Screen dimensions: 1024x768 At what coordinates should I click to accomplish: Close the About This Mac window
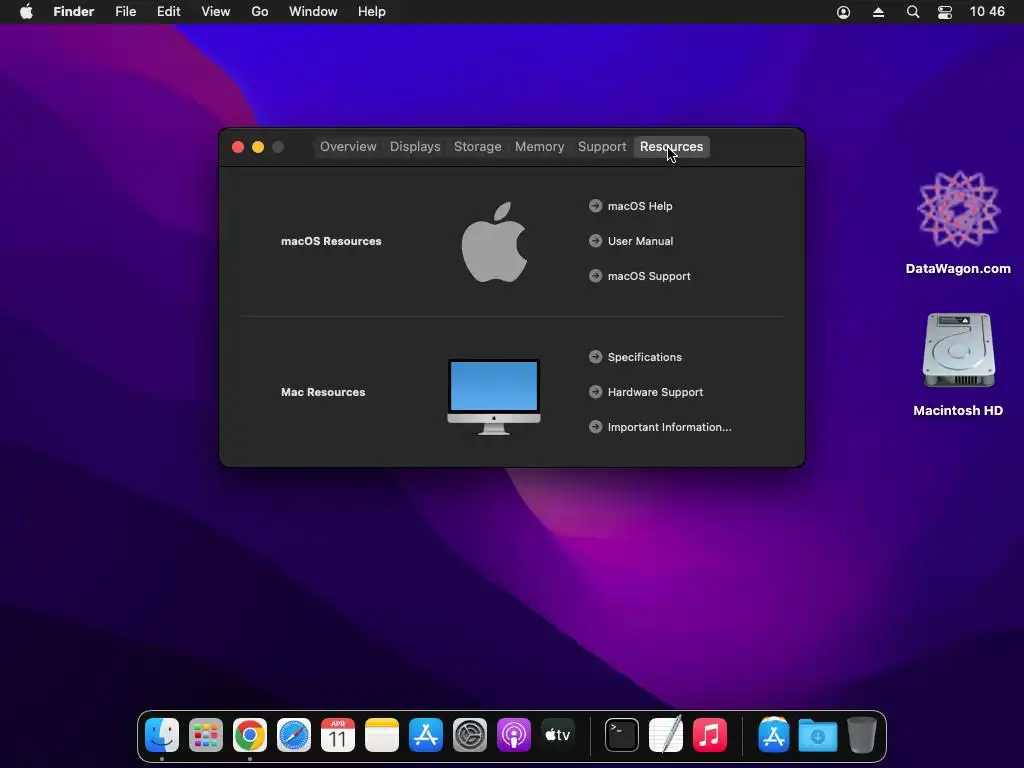(238, 147)
